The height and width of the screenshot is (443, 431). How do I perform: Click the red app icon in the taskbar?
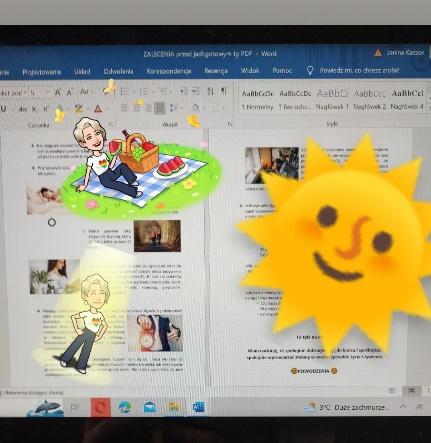coord(101,407)
